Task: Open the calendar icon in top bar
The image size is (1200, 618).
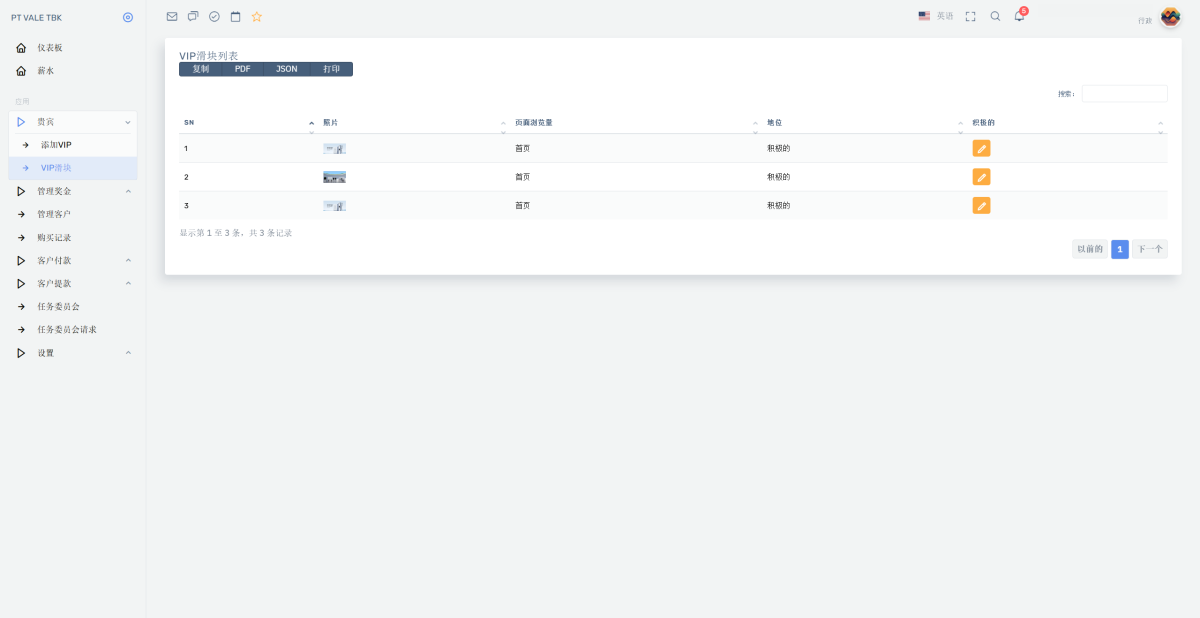Action: [235, 16]
